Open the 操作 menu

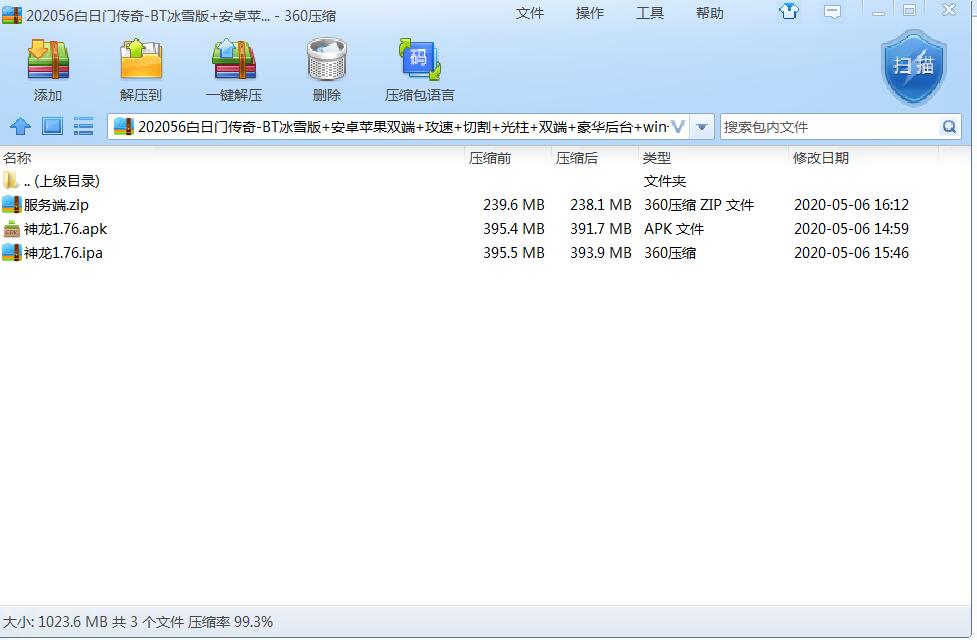[x=589, y=13]
